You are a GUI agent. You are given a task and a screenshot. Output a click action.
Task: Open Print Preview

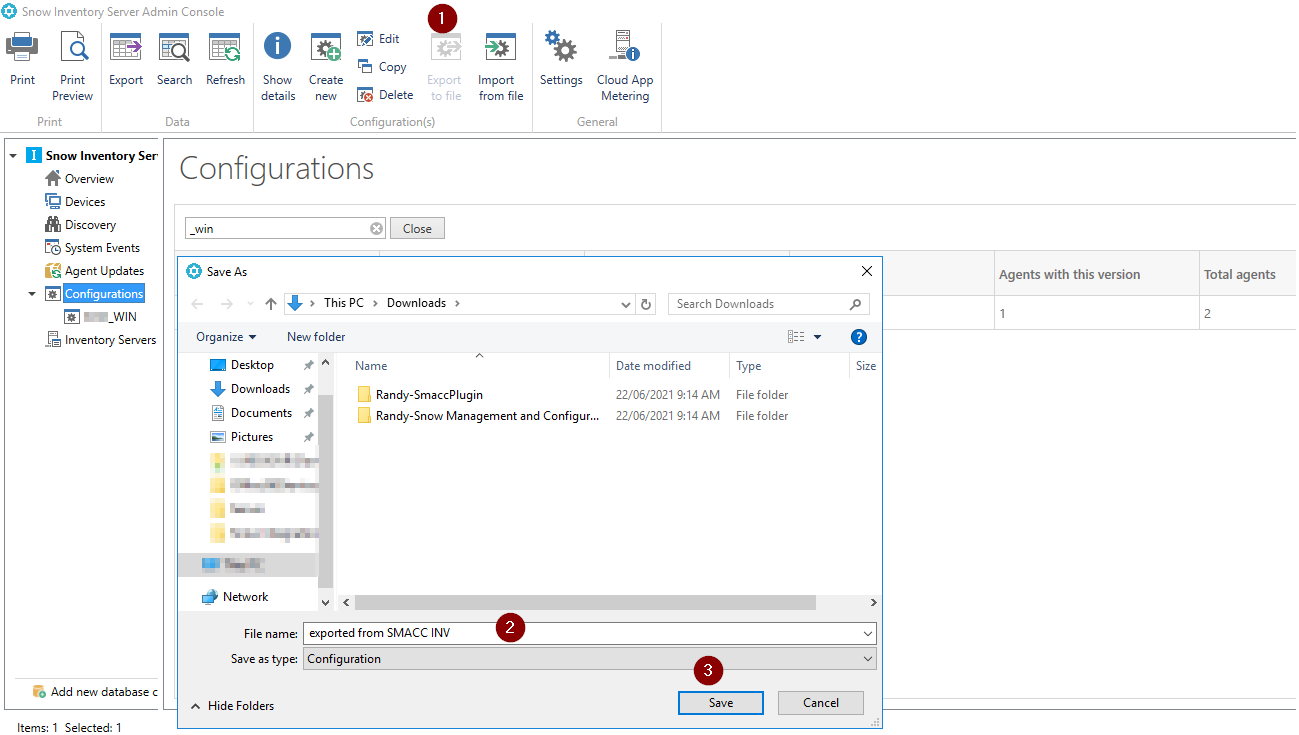click(x=73, y=66)
